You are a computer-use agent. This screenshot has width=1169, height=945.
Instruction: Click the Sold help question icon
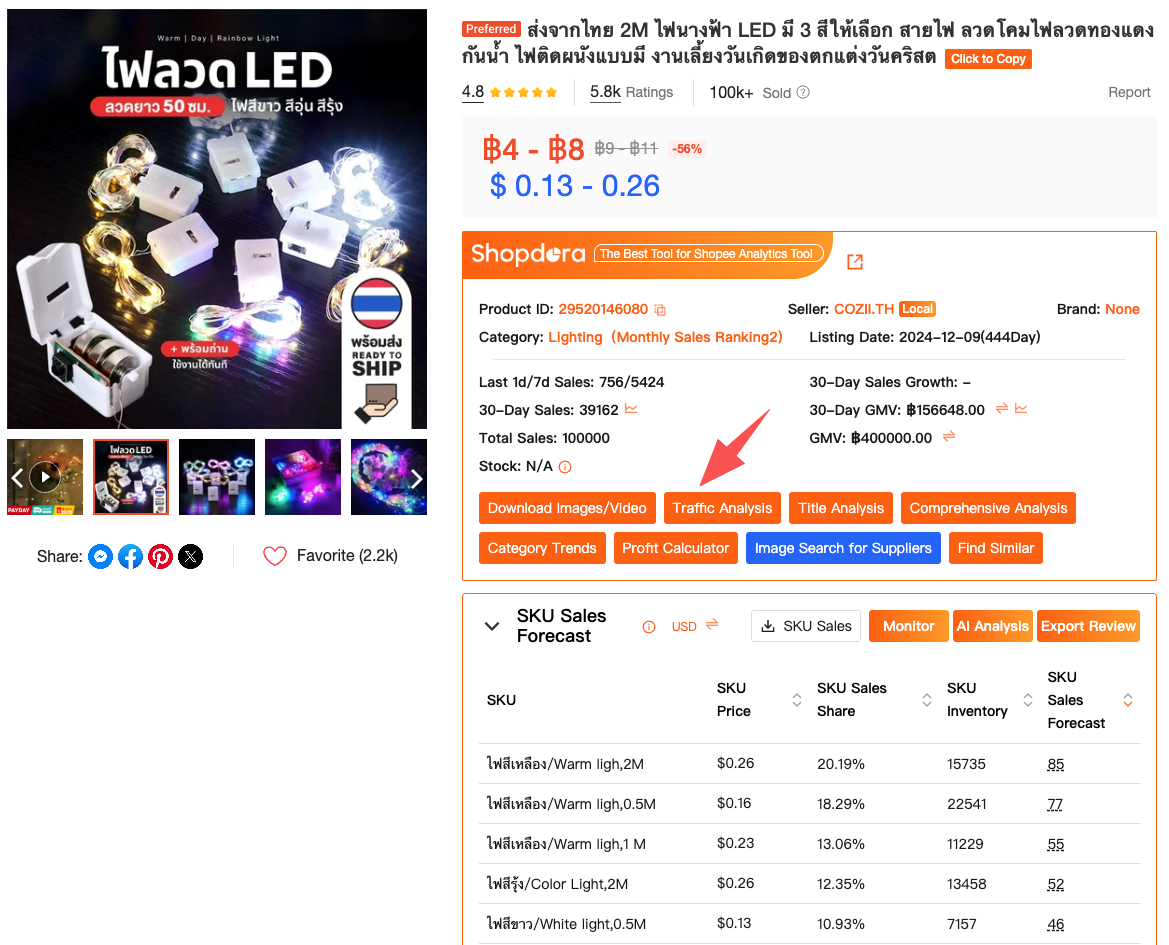click(803, 92)
